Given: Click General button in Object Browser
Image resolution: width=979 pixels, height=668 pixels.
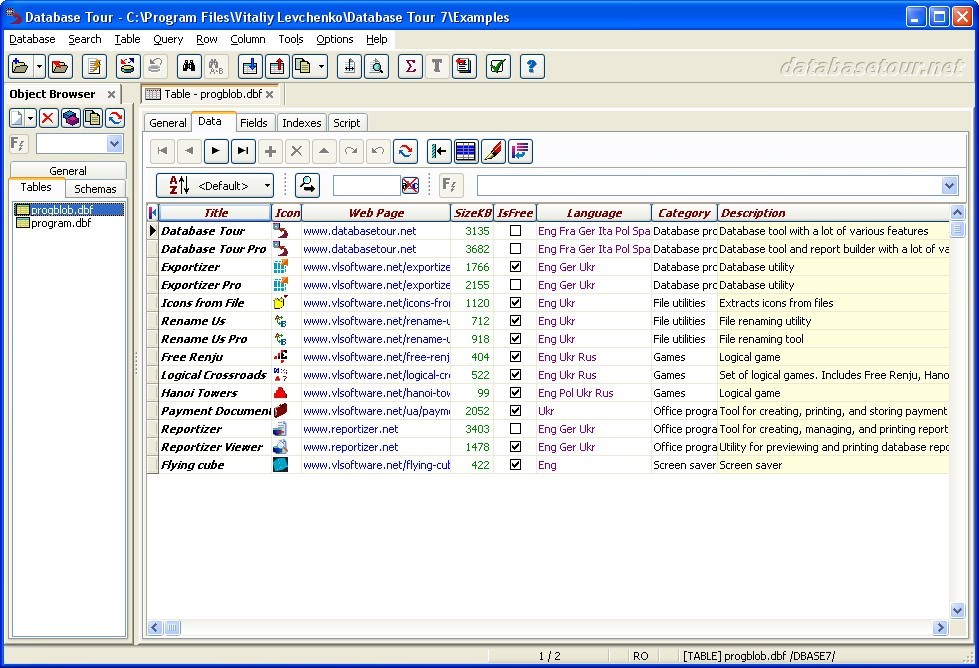Looking at the screenshot, I should pyautogui.click(x=68, y=170).
